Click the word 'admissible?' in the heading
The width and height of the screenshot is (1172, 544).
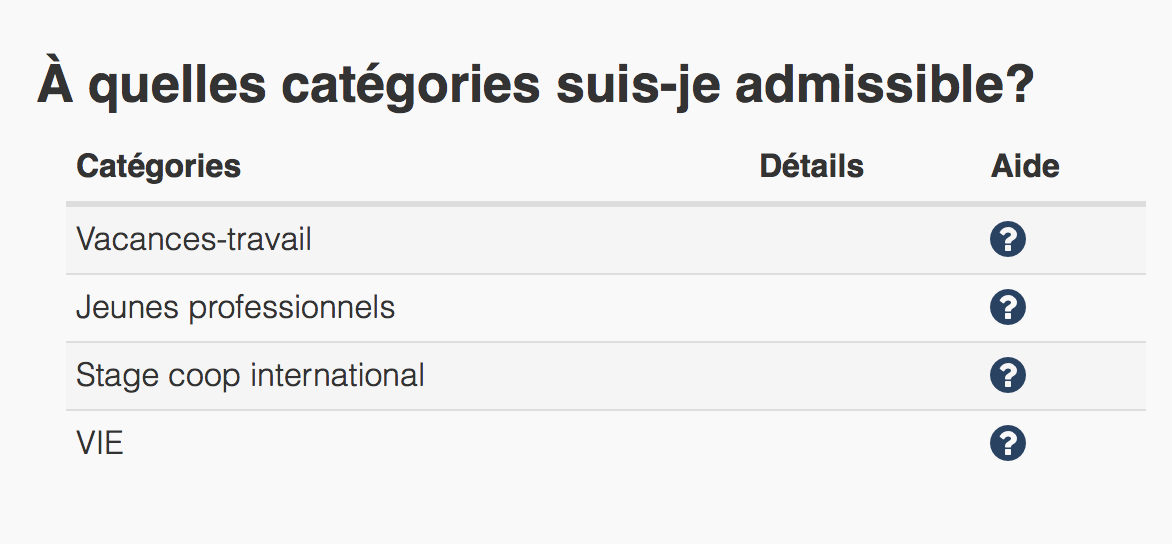tap(884, 84)
